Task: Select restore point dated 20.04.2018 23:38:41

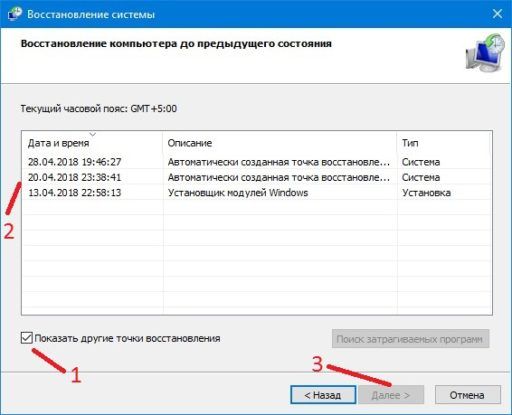Action: point(257,177)
